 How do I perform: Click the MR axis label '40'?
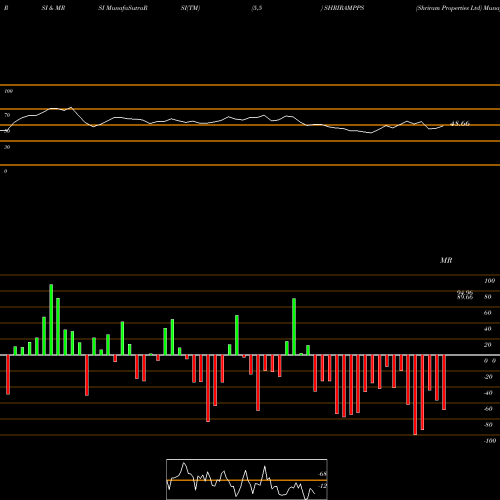click(488, 329)
